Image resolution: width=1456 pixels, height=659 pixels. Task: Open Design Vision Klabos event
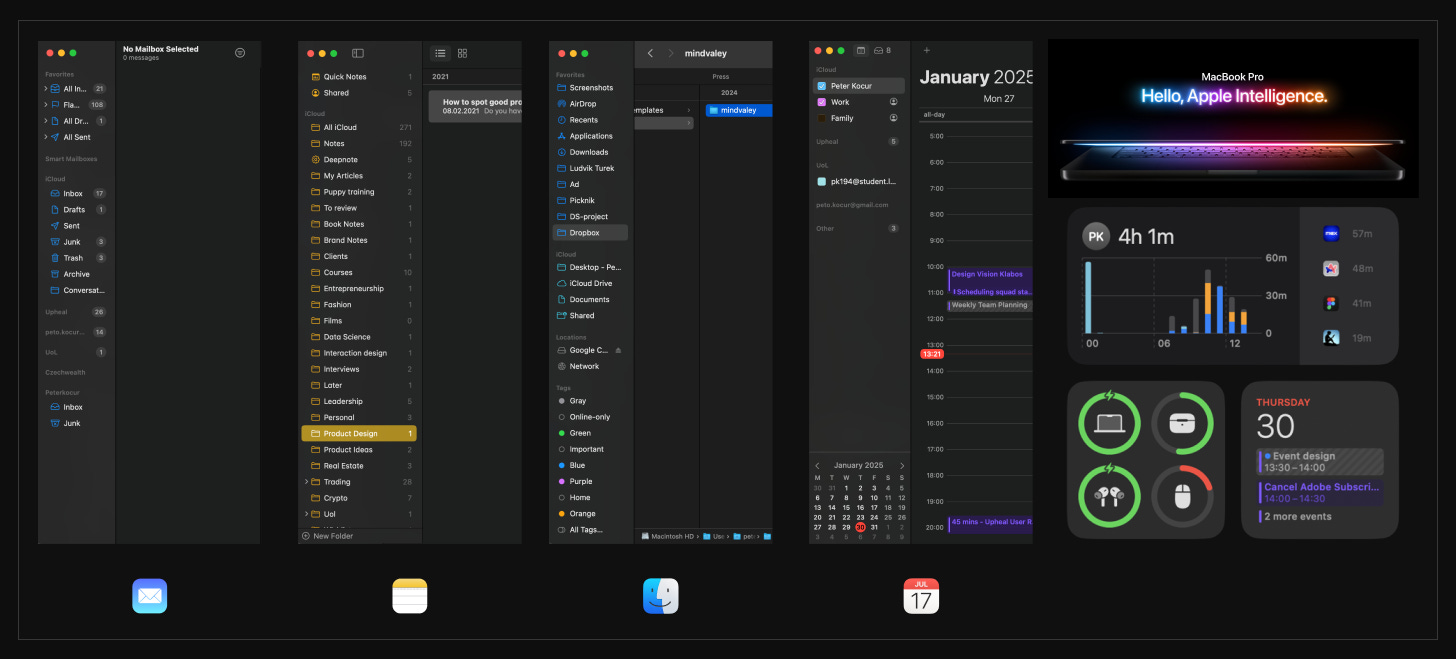click(x=990, y=274)
